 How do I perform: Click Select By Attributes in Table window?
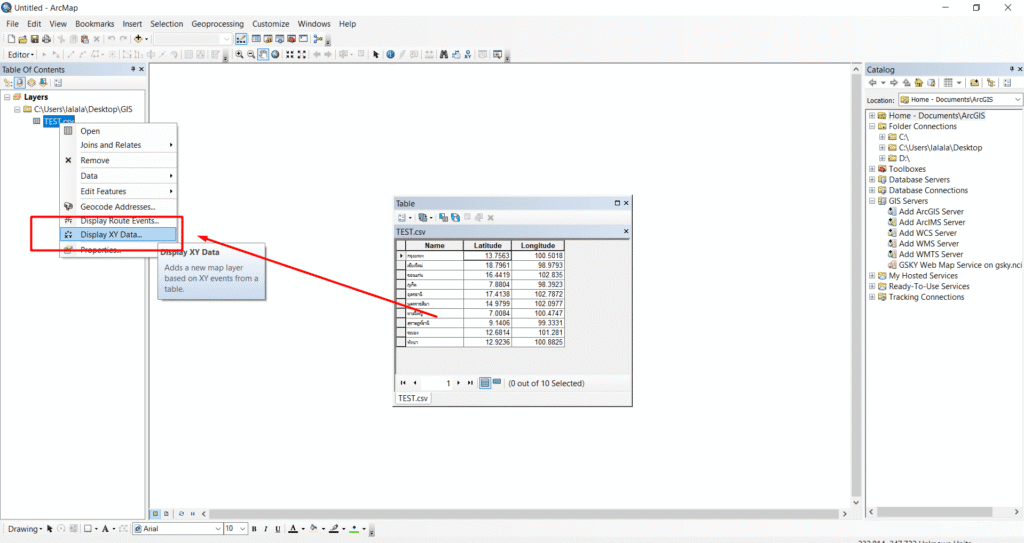tap(443, 218)
